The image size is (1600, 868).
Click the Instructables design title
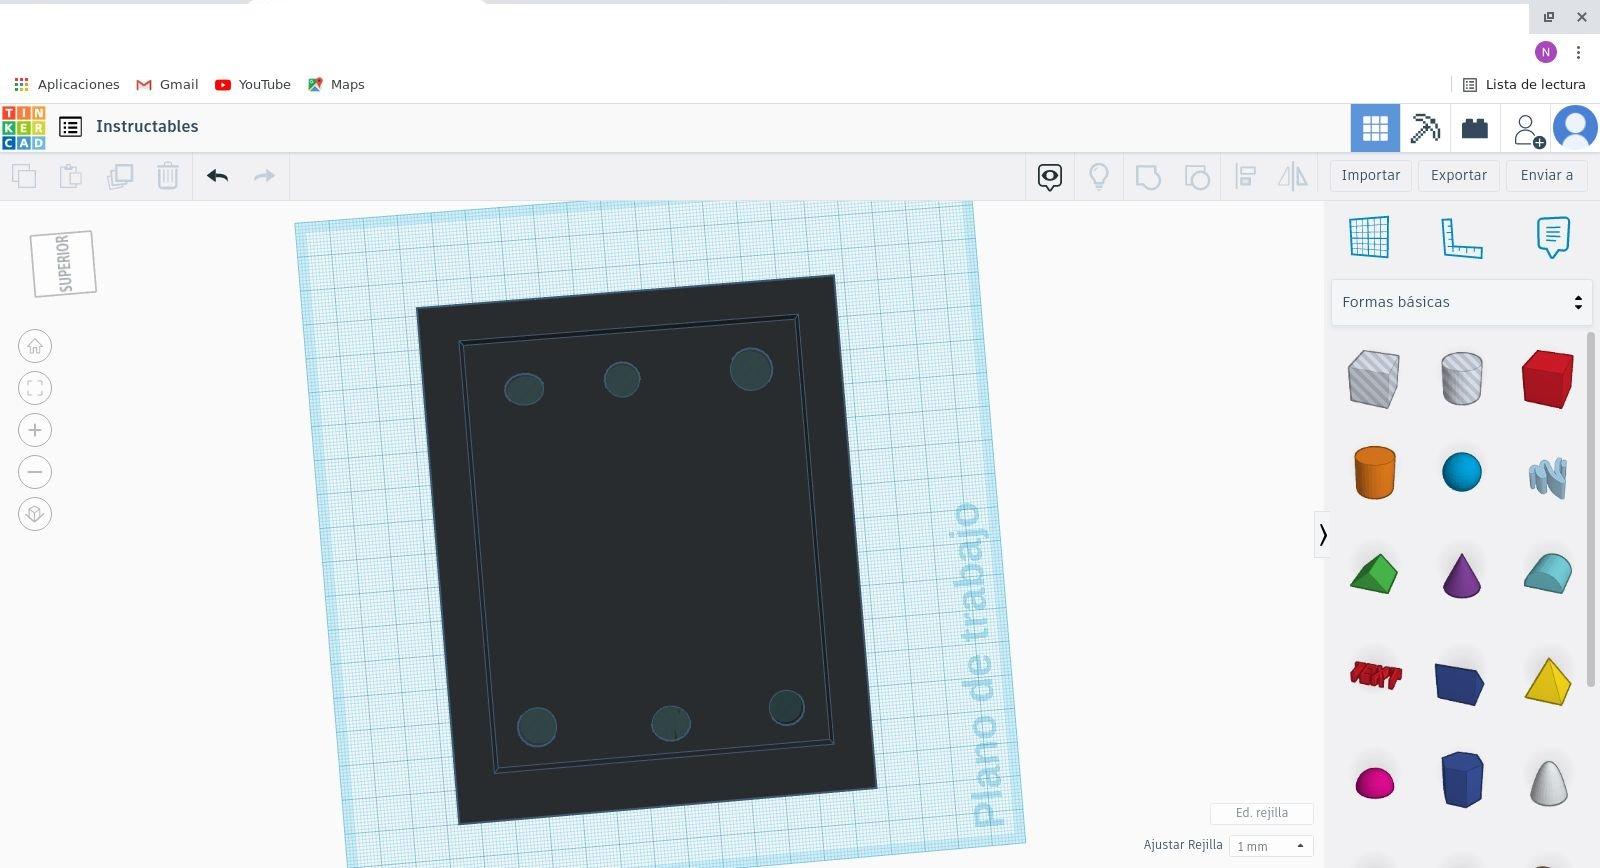(147, 127)
